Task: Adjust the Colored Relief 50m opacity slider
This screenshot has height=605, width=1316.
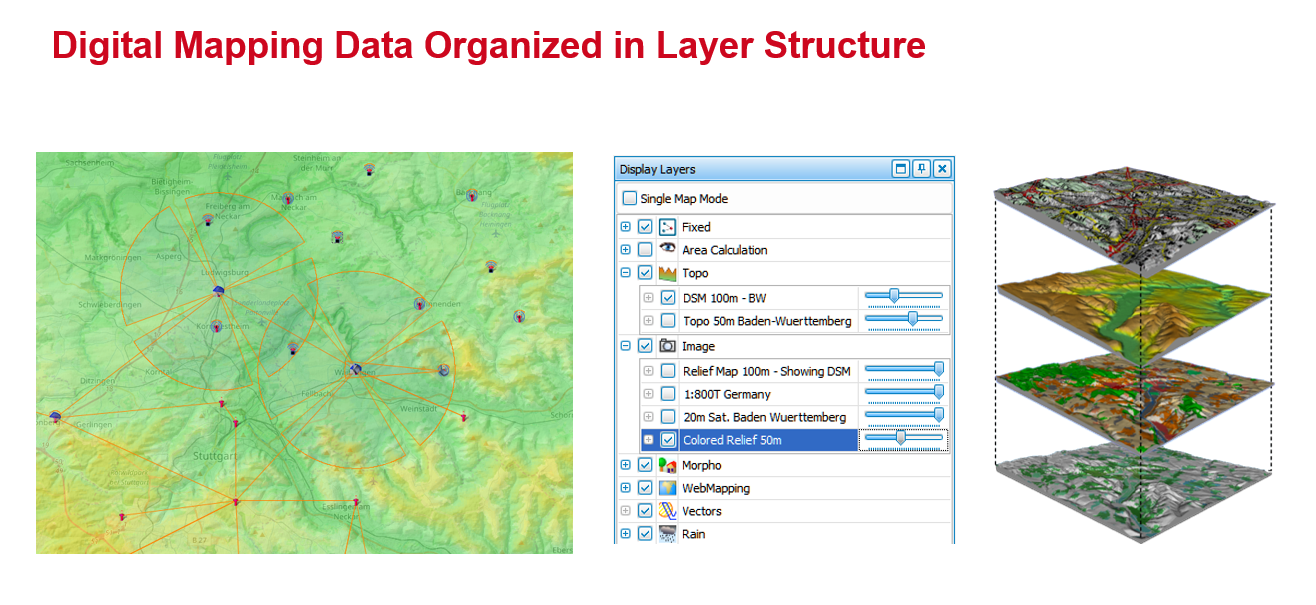Action: pyautogui.click(x=902, y=437)
